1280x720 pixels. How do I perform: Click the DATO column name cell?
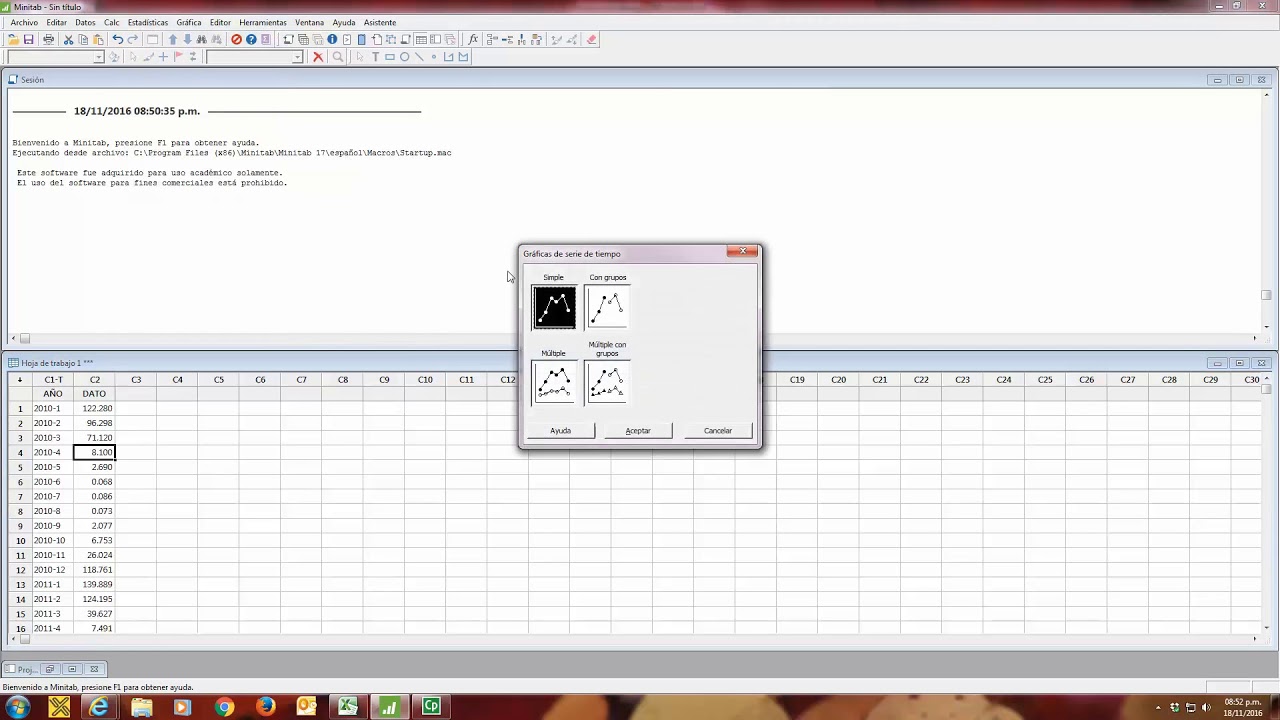click(x=94, y=394)
